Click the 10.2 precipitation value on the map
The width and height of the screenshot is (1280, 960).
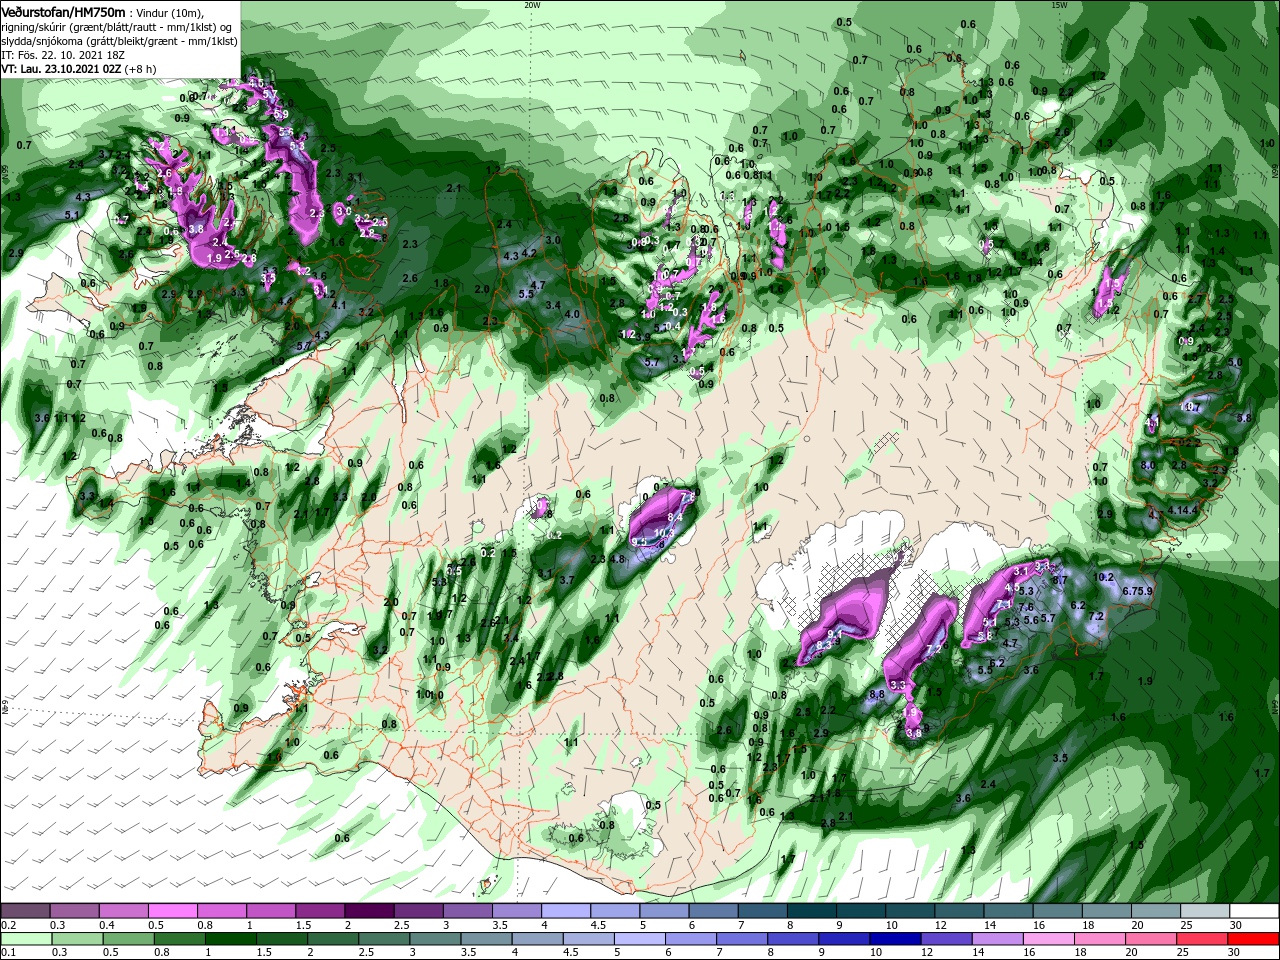tap(1105, 577)
